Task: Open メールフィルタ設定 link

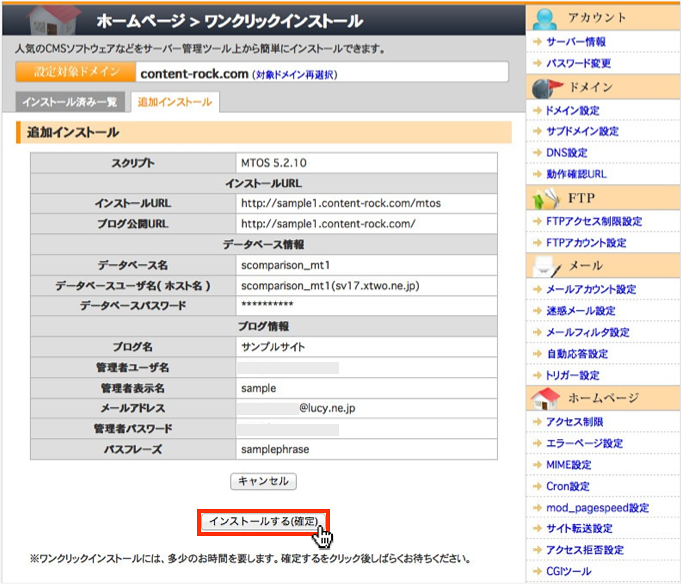Action: 588,333
